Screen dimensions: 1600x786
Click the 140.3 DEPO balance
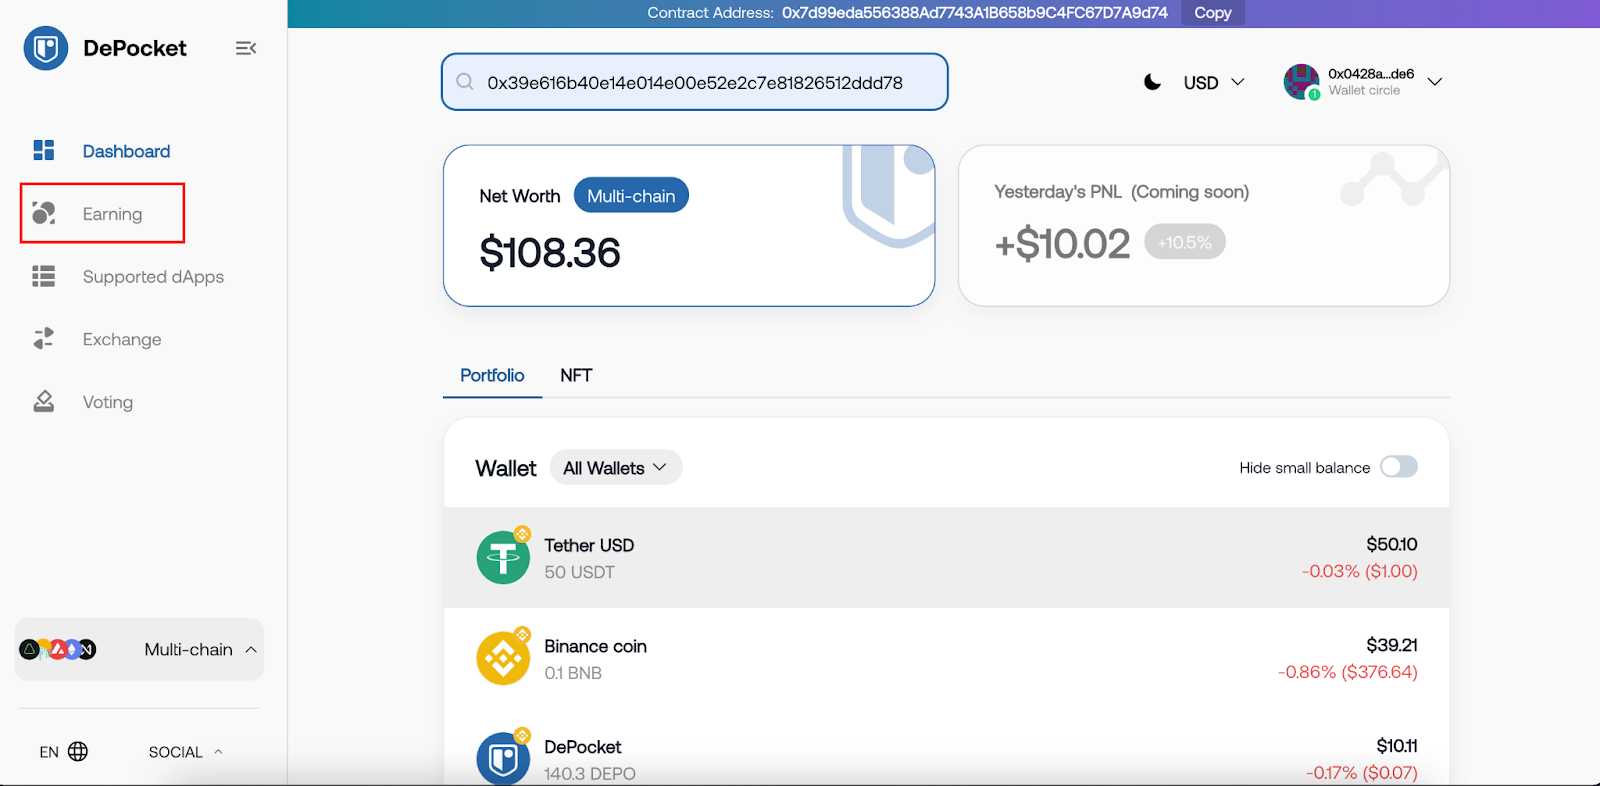[x=590, y=774]
